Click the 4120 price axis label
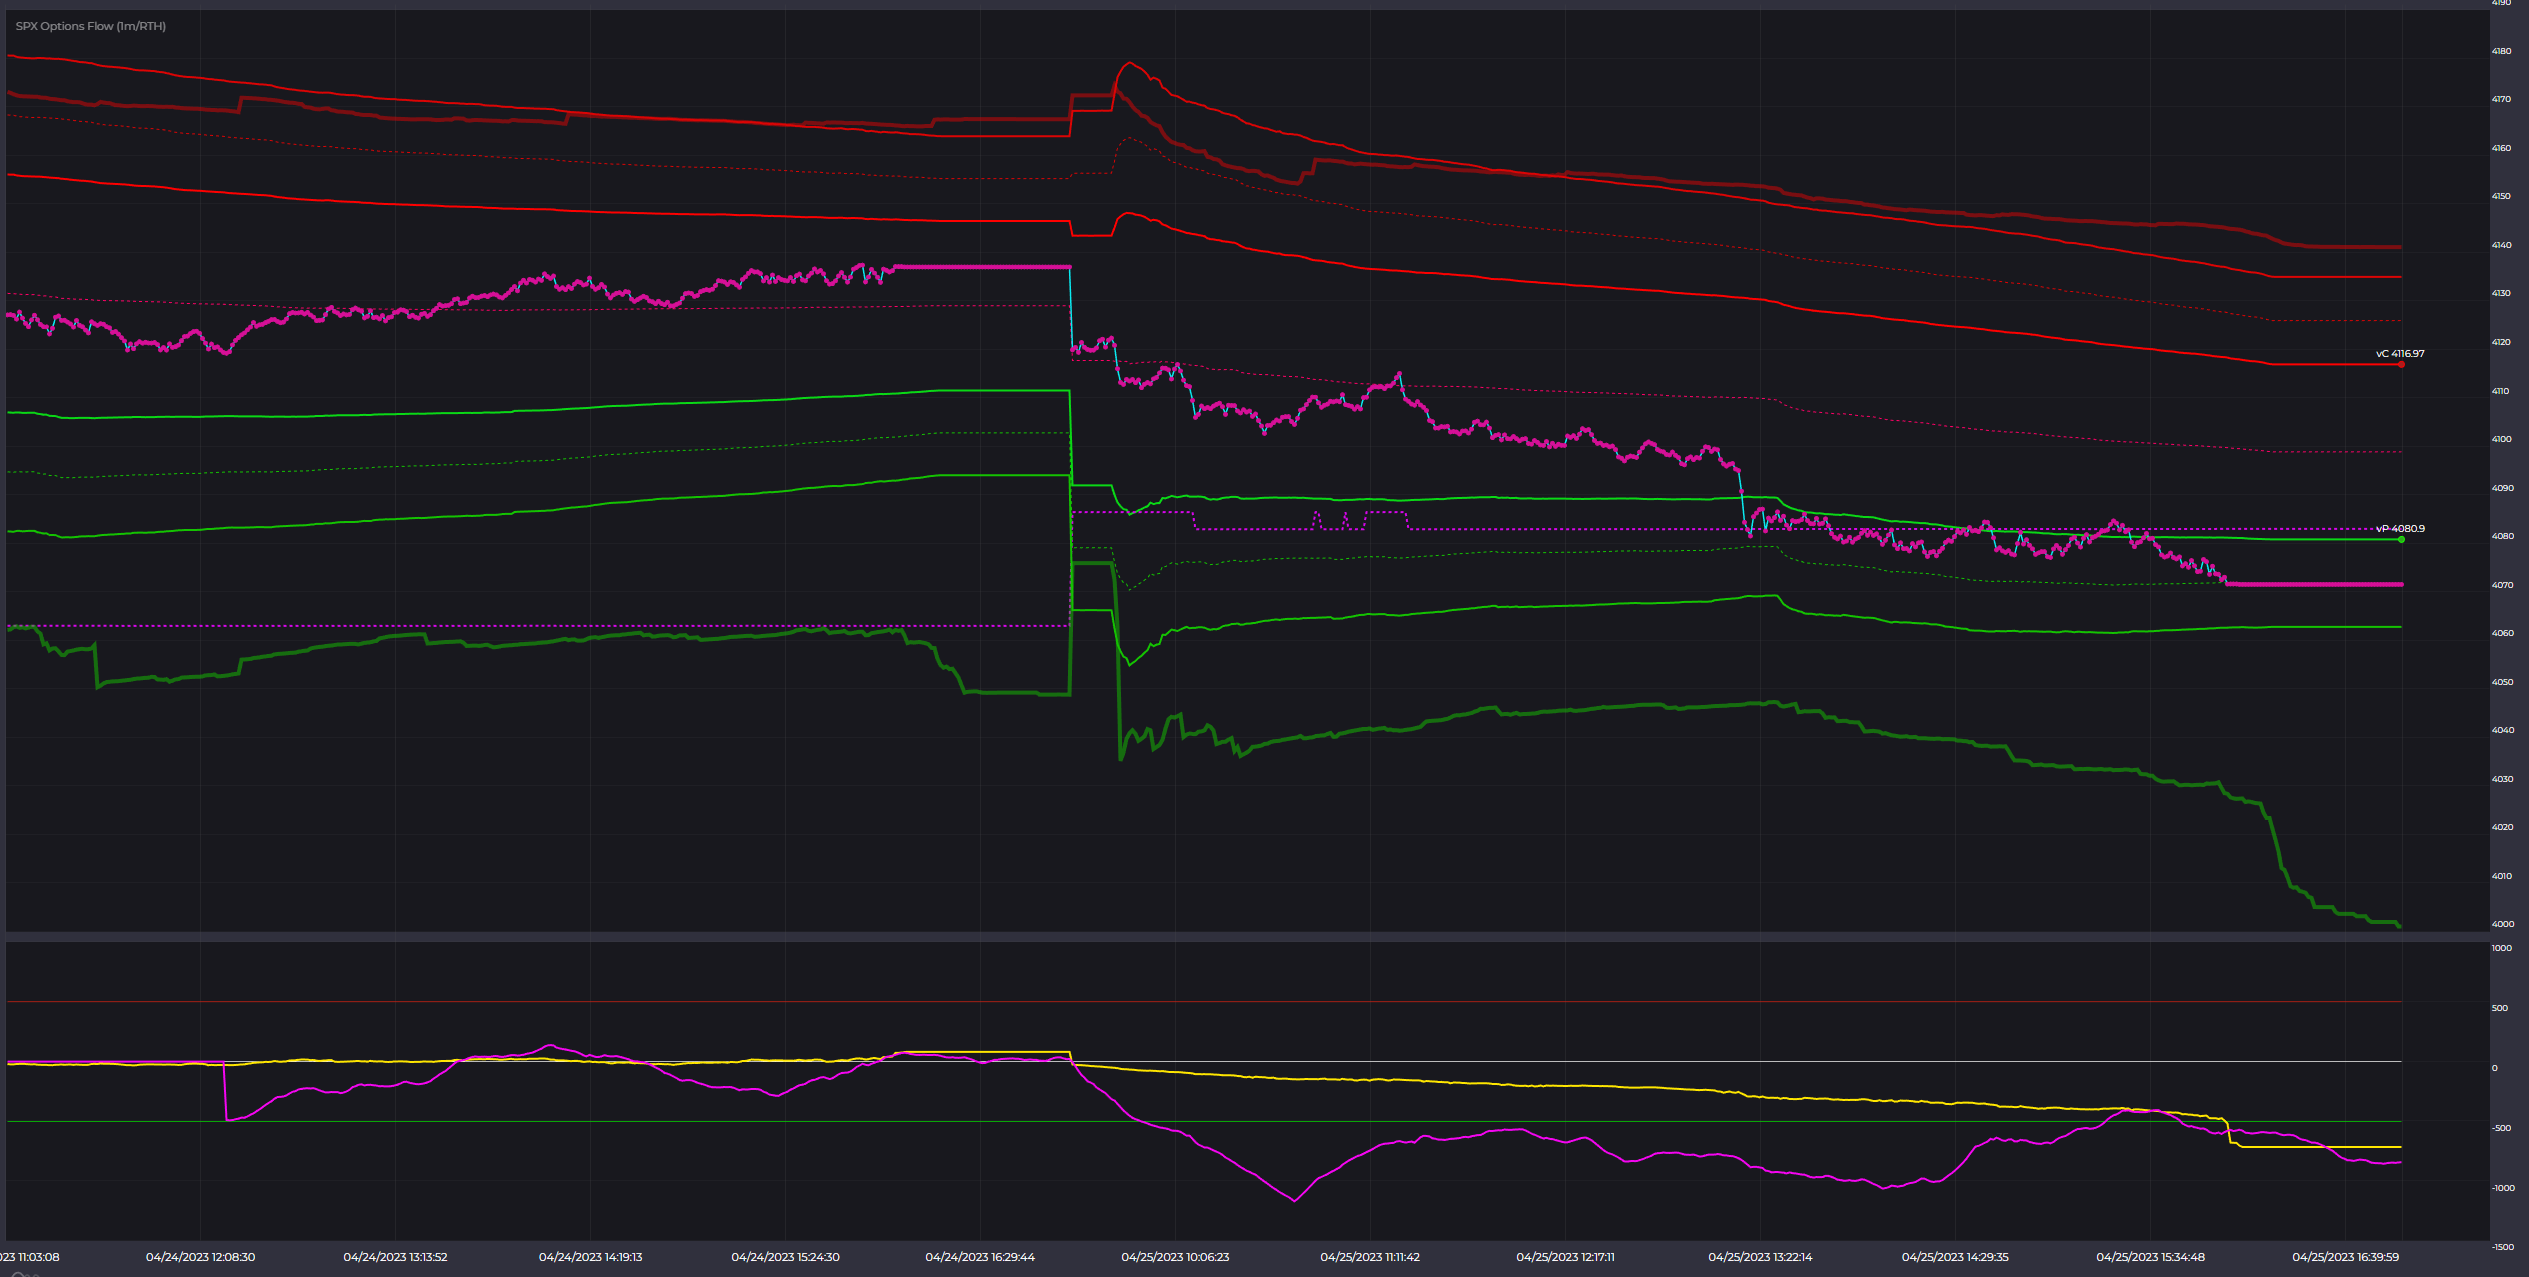This screenshot has height=1277, width=2529. pyautogui.click(x=2501, y=342)
